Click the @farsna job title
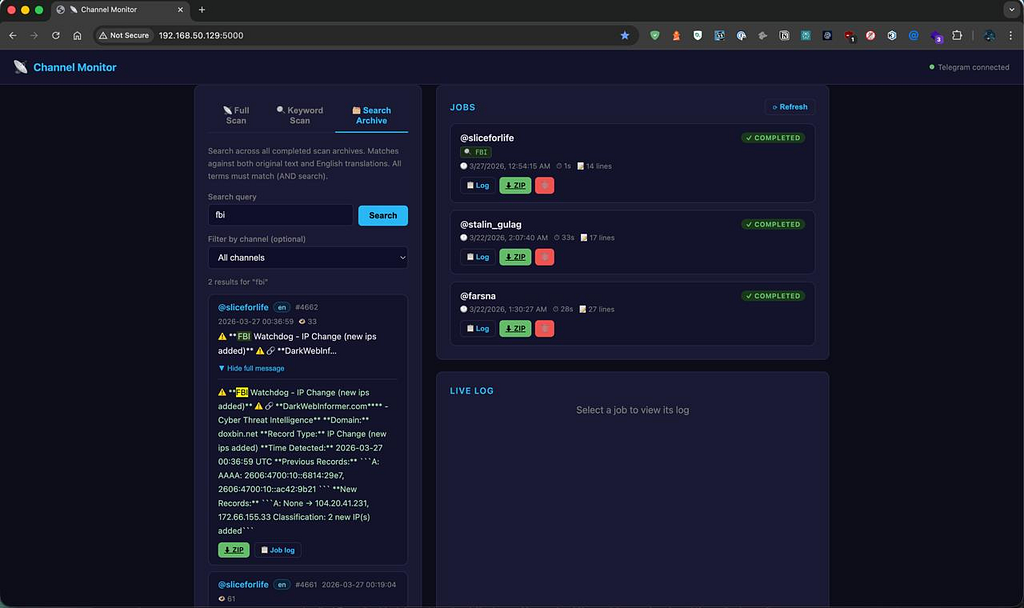1024x608 pixels. click(x=478, y=296)
